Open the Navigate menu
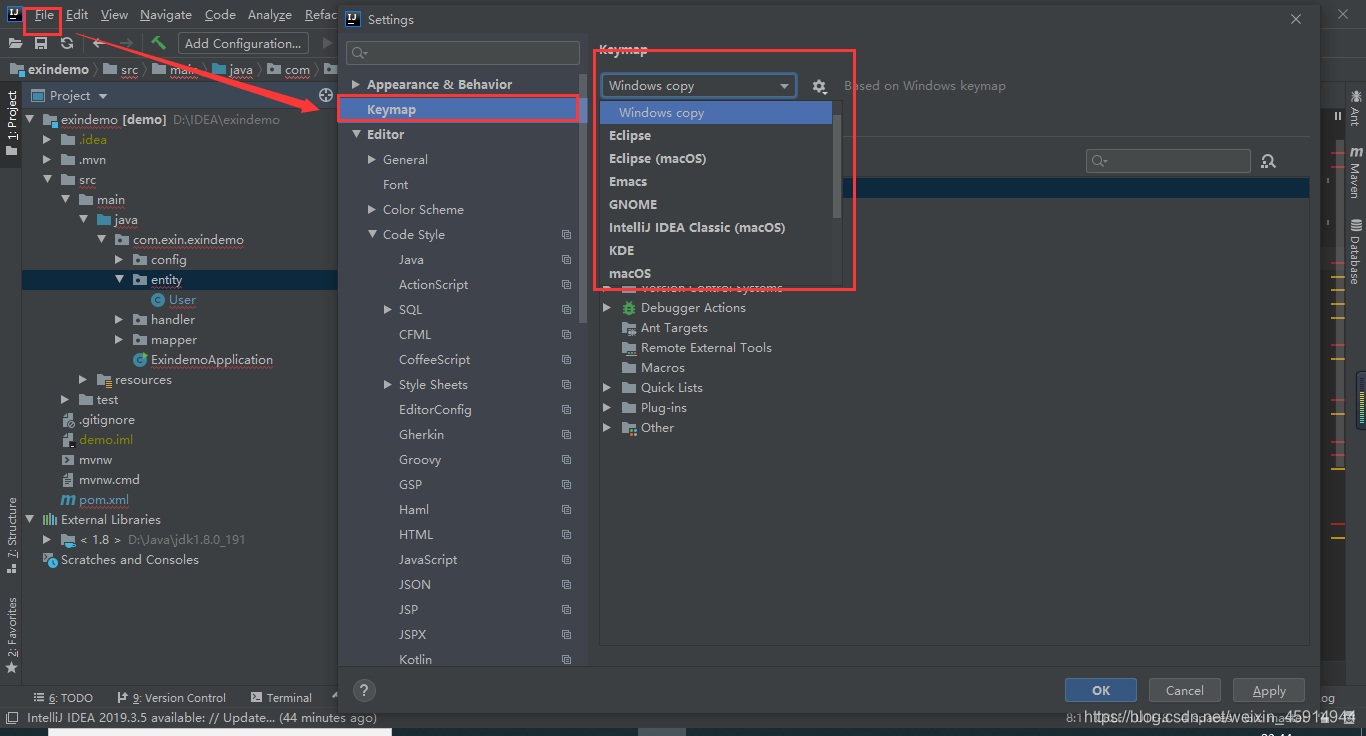 click(166, 15)
